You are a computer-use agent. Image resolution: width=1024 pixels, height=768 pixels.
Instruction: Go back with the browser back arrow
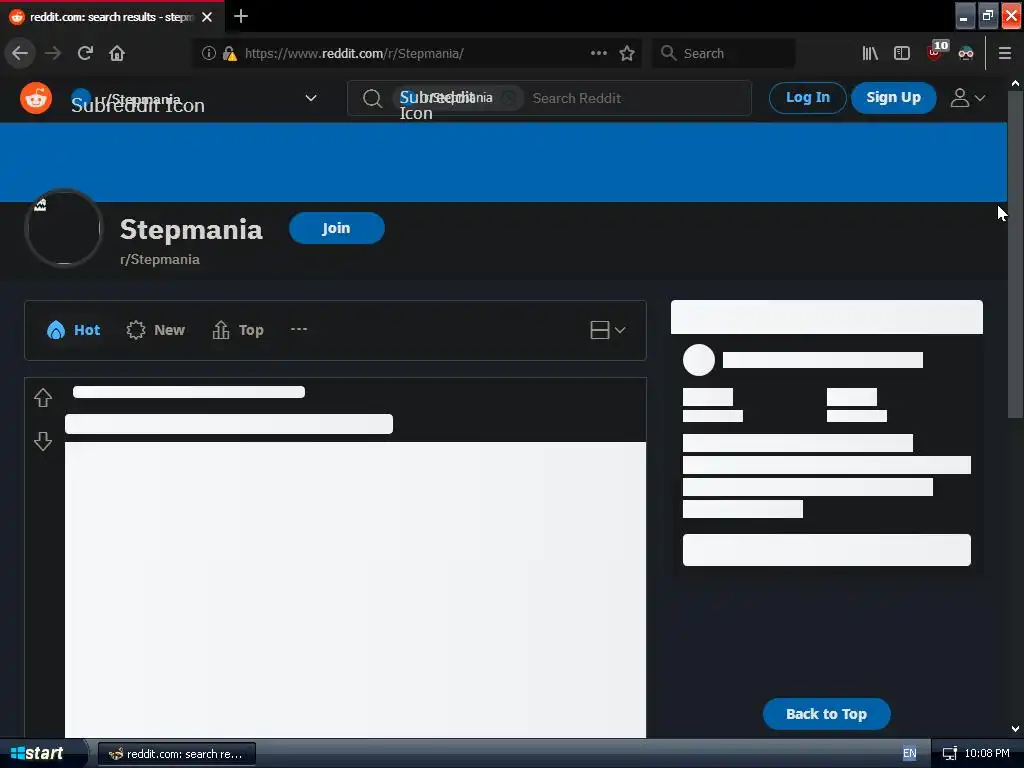pos(20,53)
